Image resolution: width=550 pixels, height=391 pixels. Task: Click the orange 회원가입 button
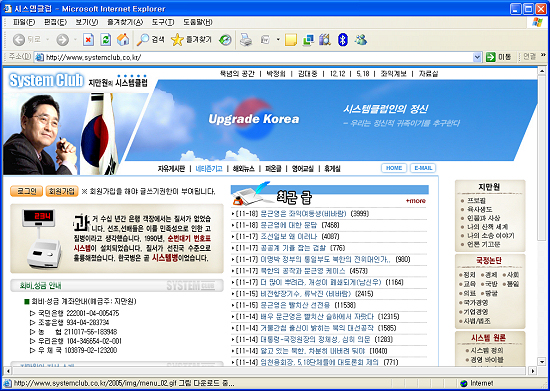(x=62, y=191)
